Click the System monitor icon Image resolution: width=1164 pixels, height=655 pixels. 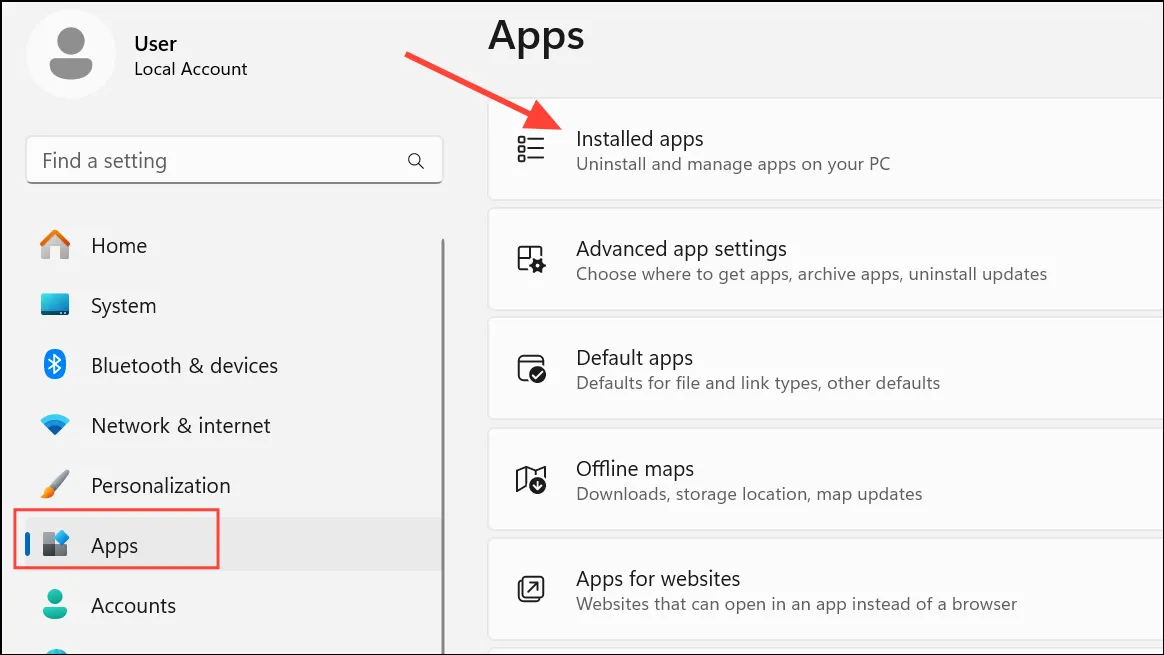click(x=55, y=304)
